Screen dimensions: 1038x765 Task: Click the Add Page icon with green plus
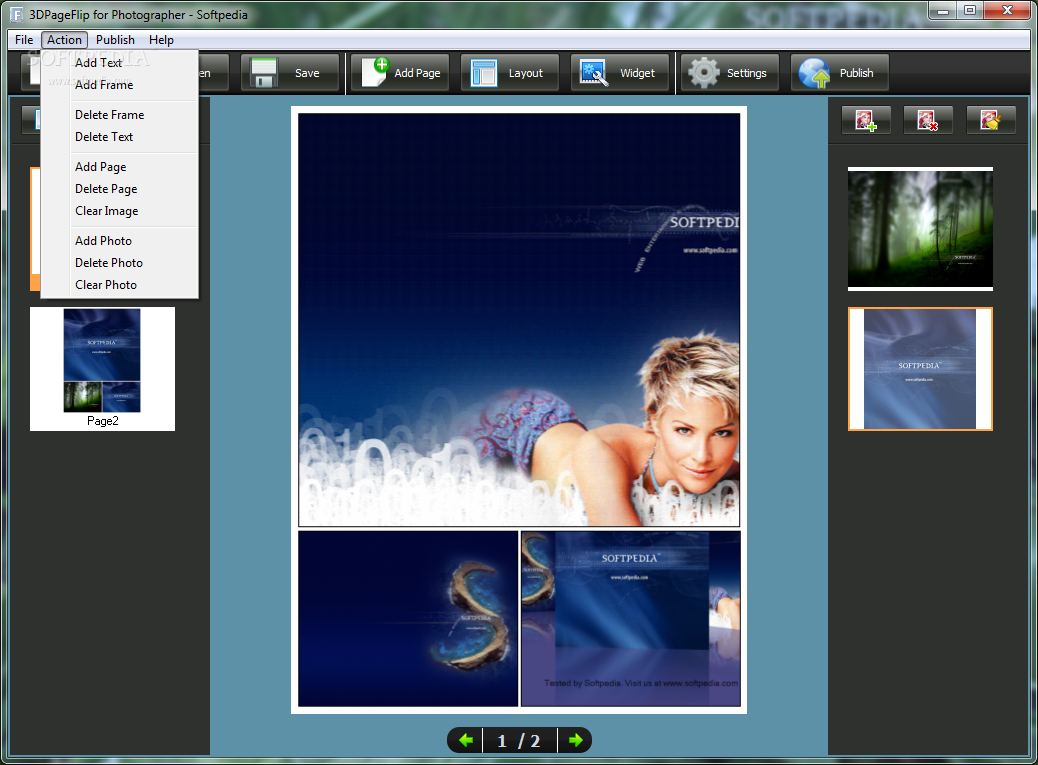(x=375, y=72)
